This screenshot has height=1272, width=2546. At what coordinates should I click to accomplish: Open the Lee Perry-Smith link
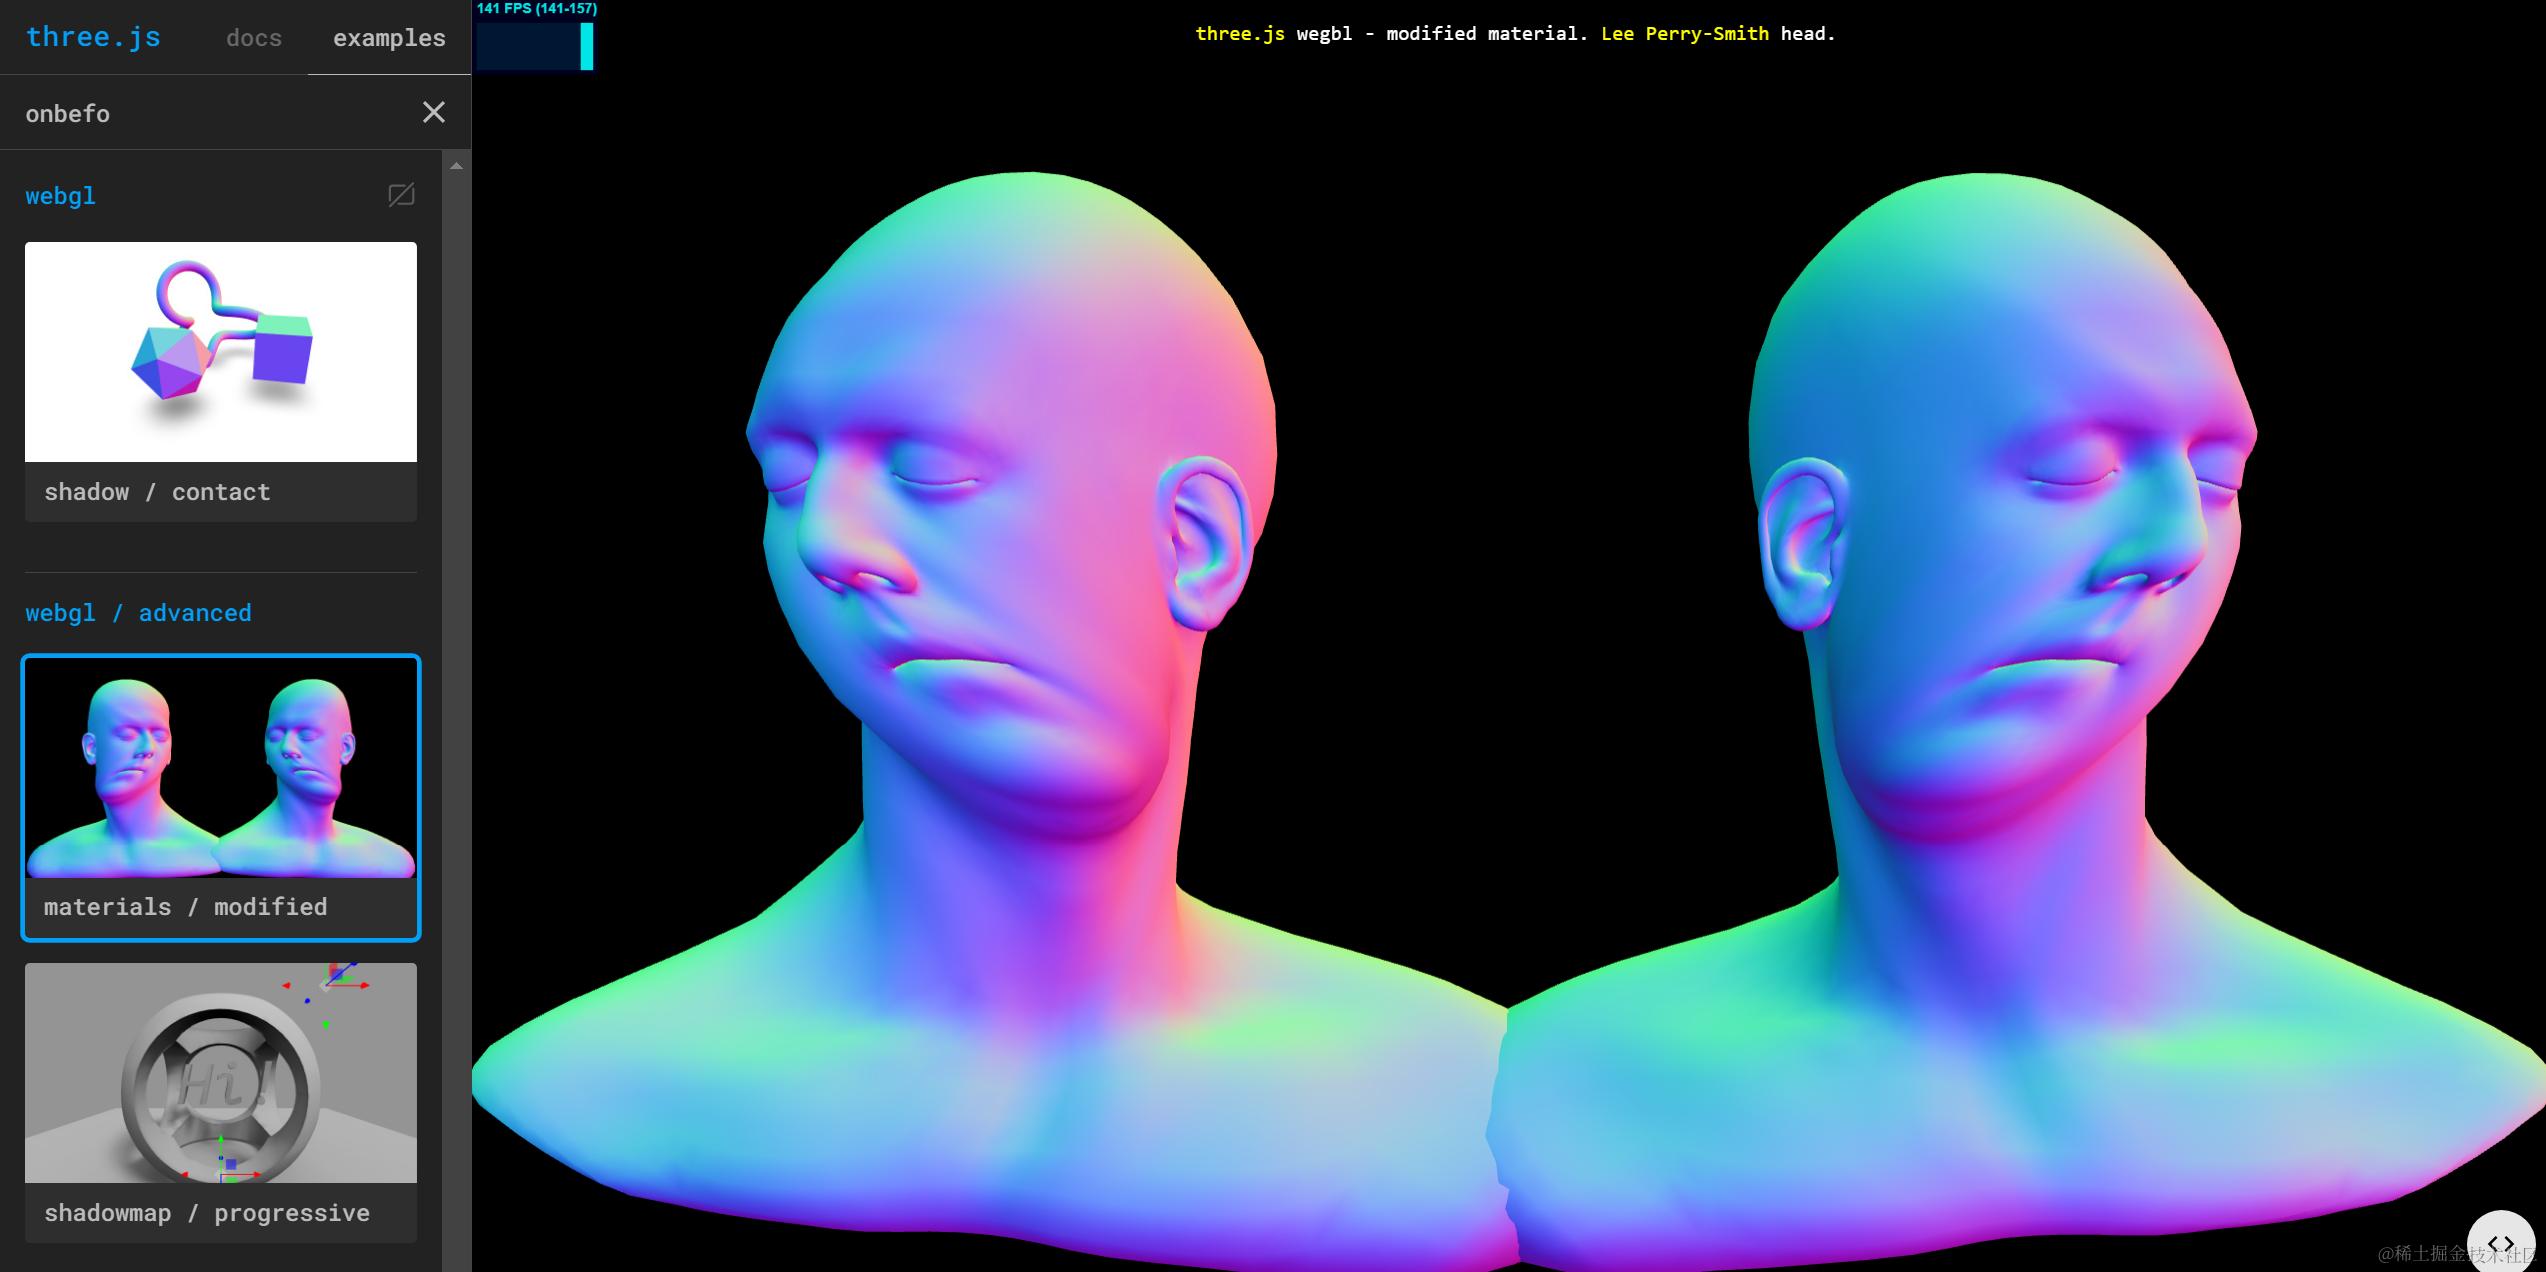[1685, 33]
